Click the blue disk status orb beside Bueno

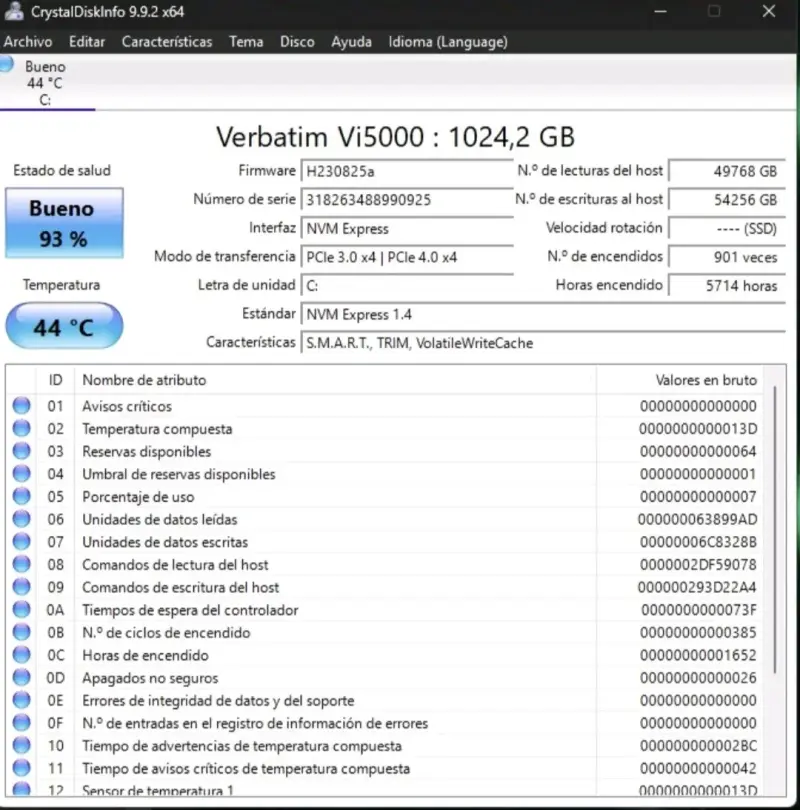[6, 64]
